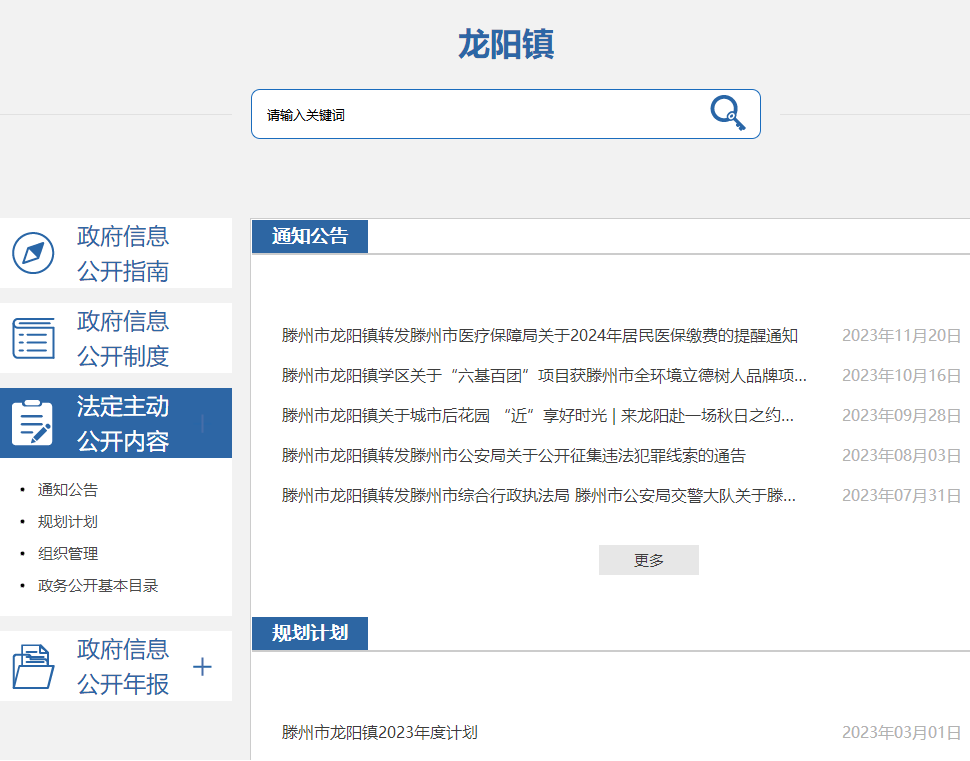Focus the 请输入关键词 search field
Viewport: 970px width, 761px height.
(480, 115)
